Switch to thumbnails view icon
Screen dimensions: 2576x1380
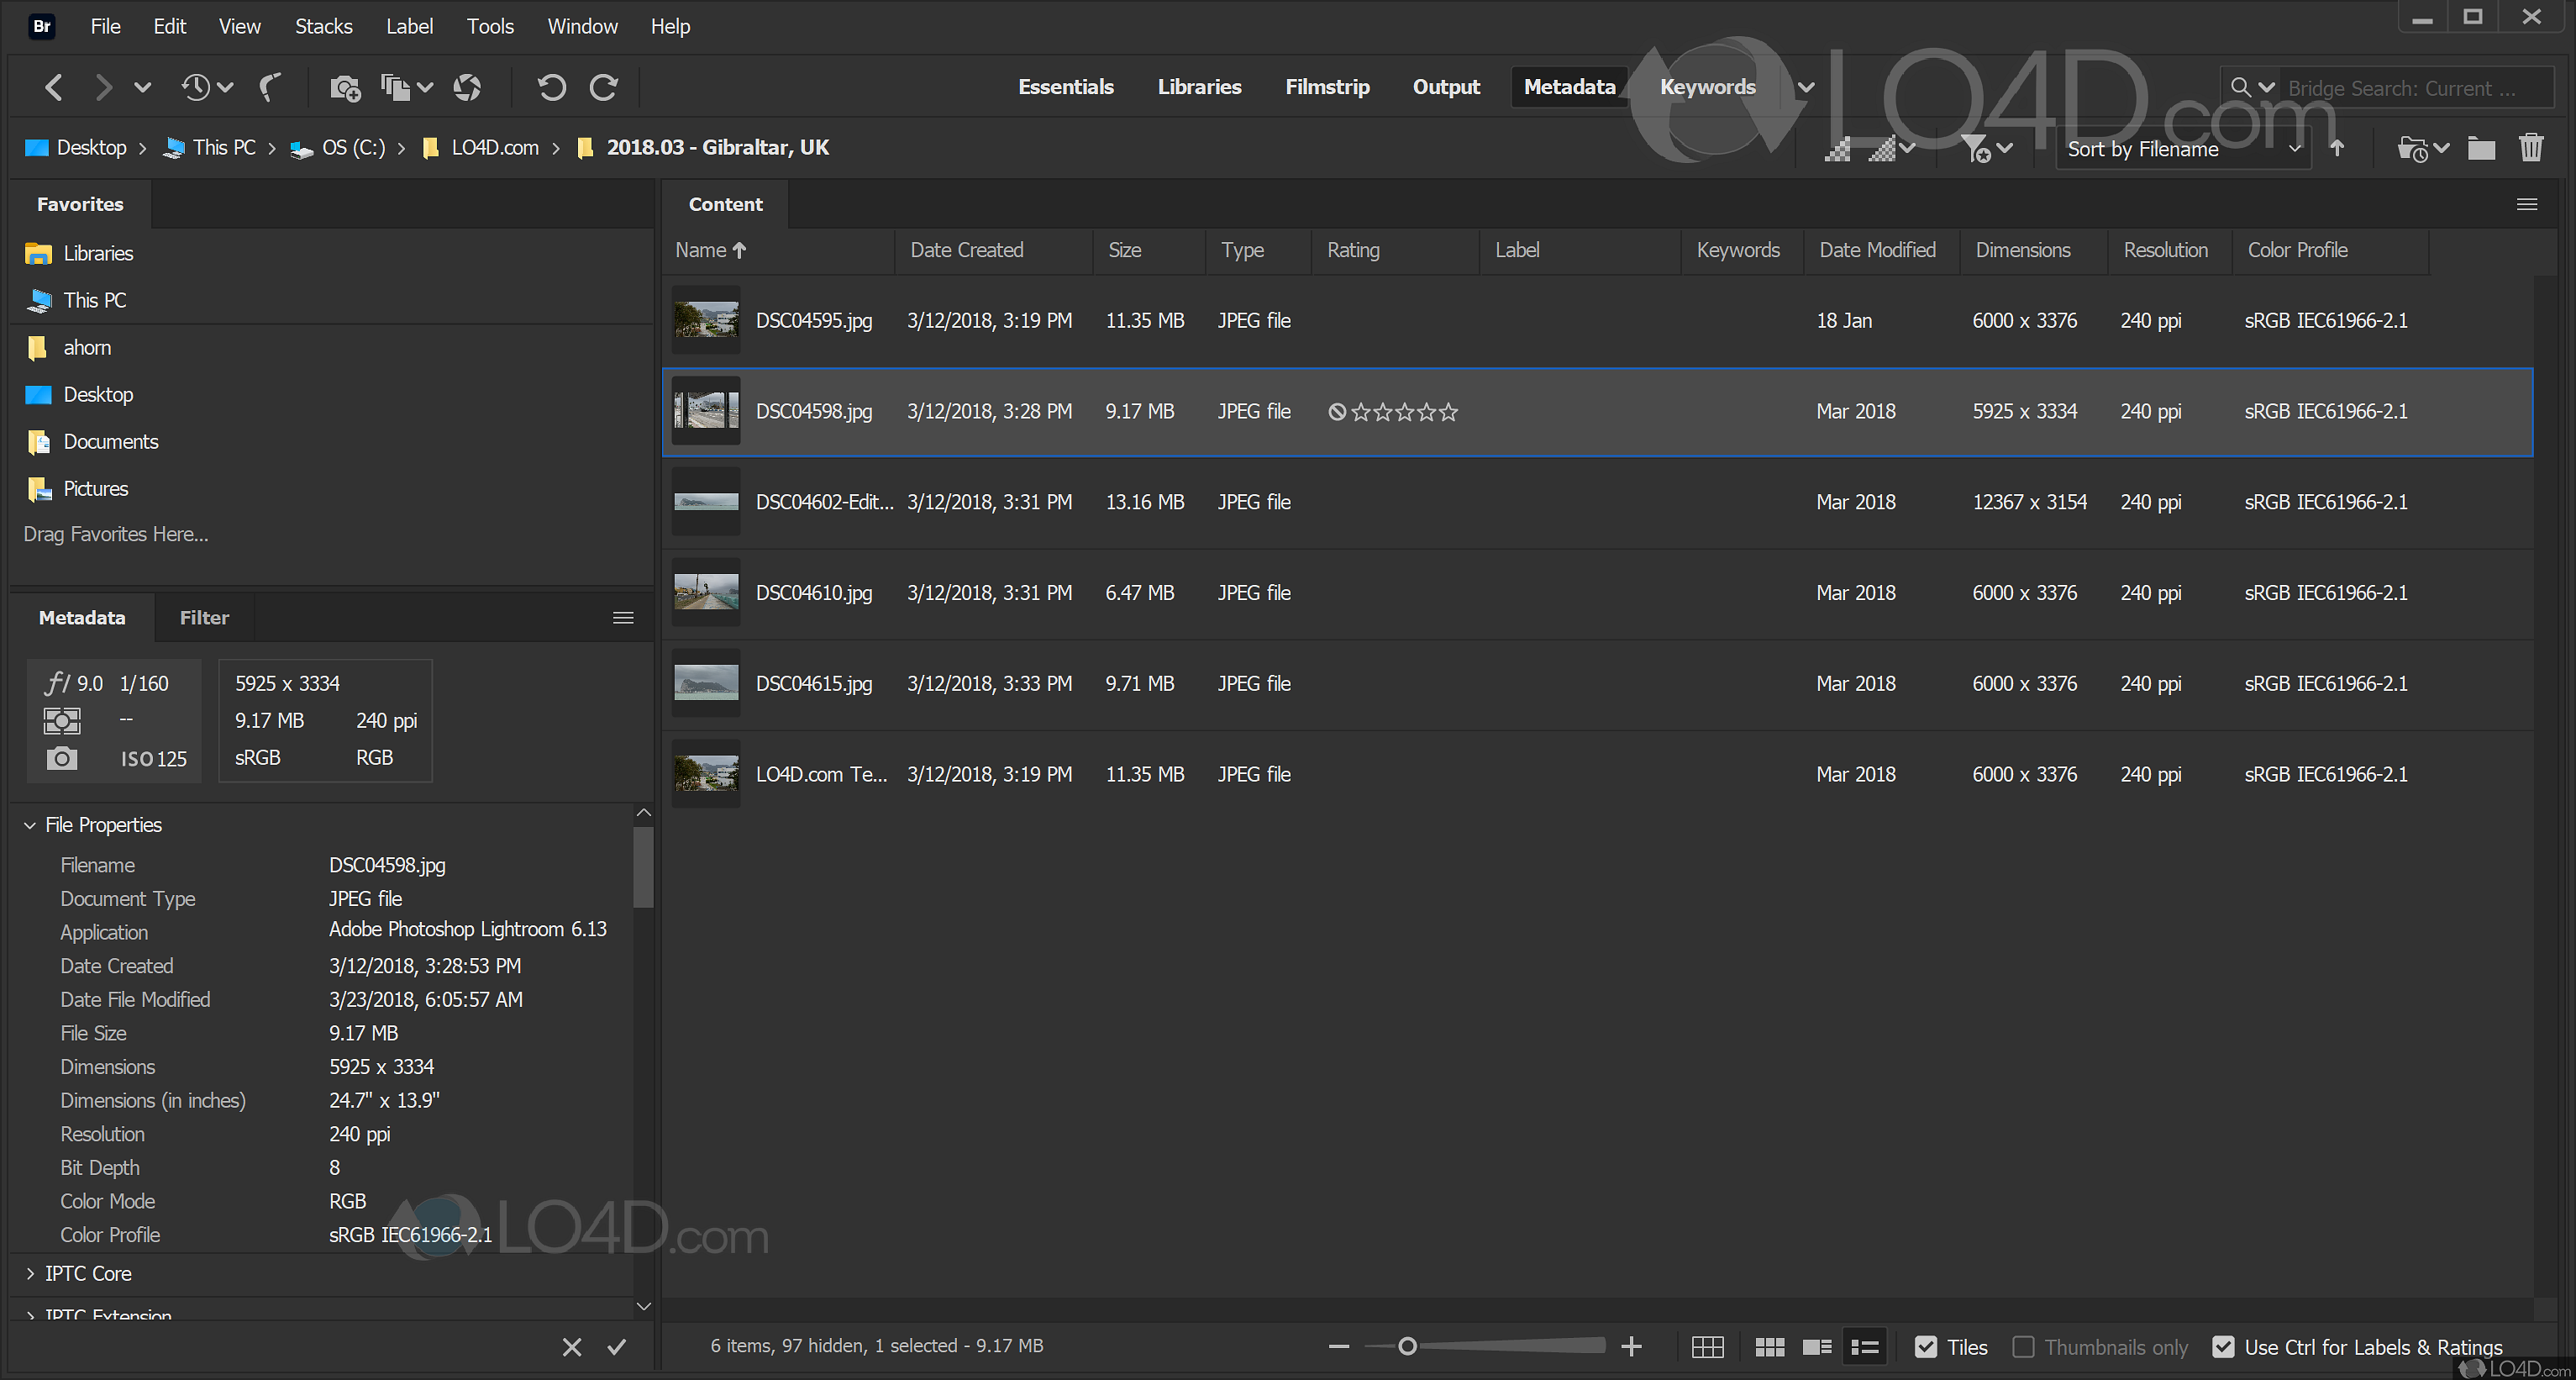point(1769,1347)
